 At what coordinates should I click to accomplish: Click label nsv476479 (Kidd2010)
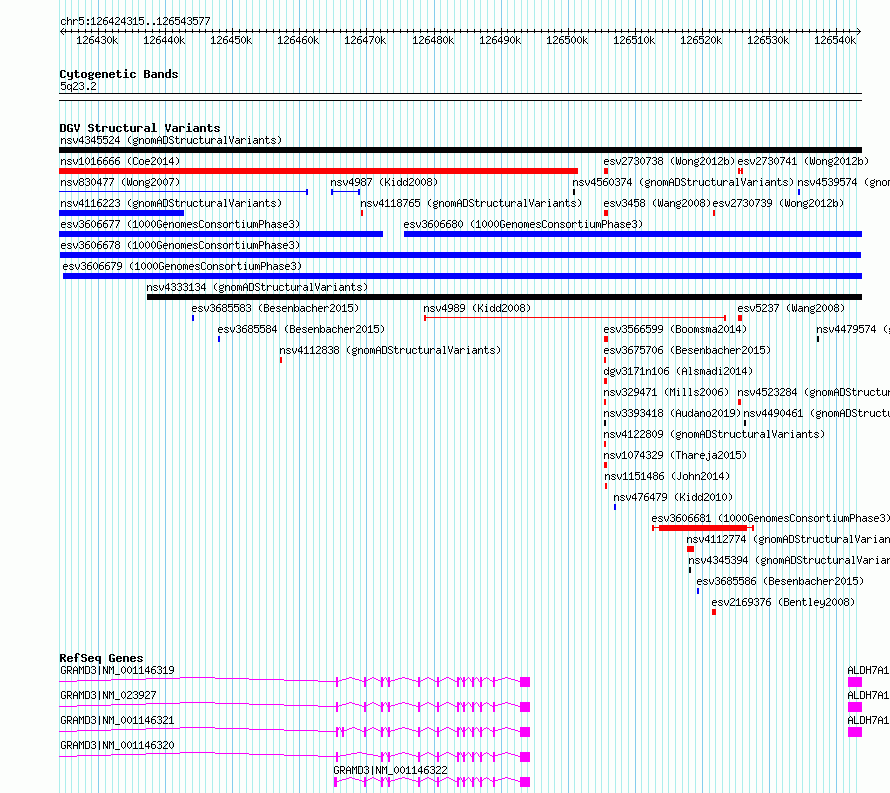point(673,497)
